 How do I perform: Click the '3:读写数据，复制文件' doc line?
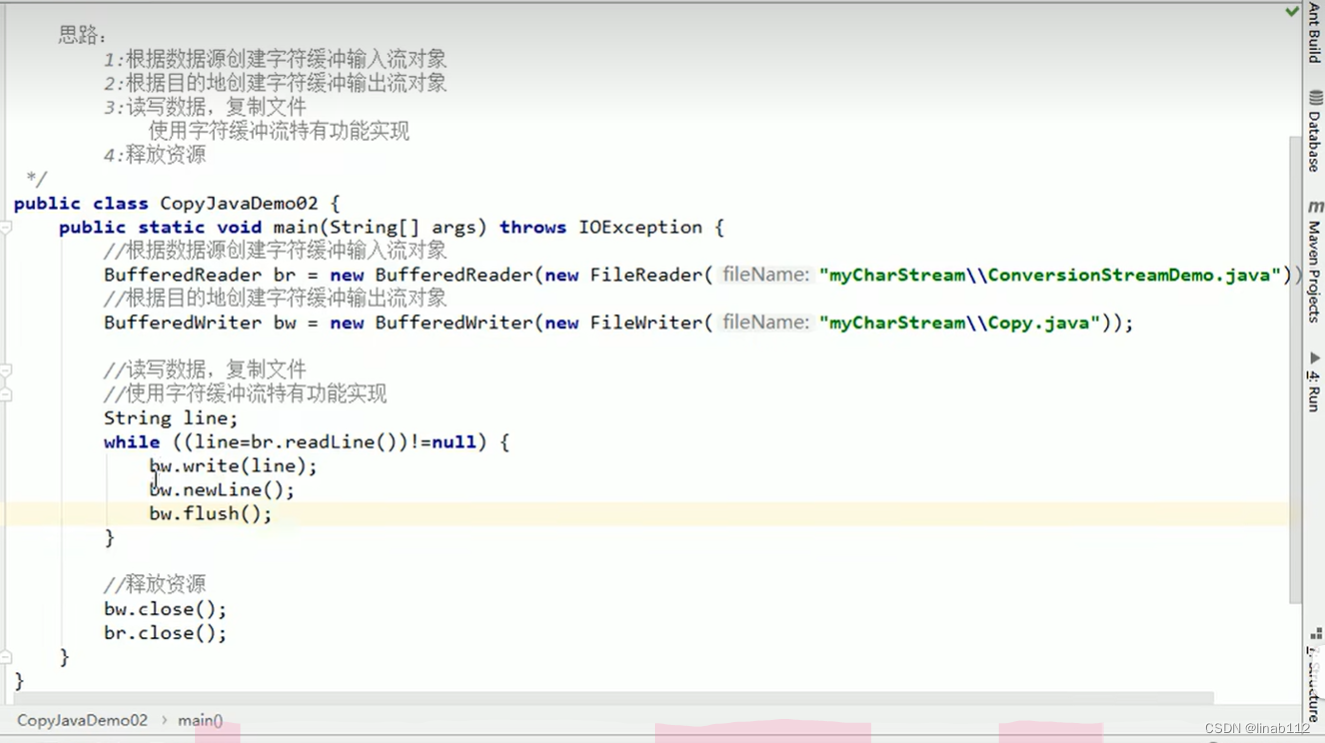click(205, 107)
